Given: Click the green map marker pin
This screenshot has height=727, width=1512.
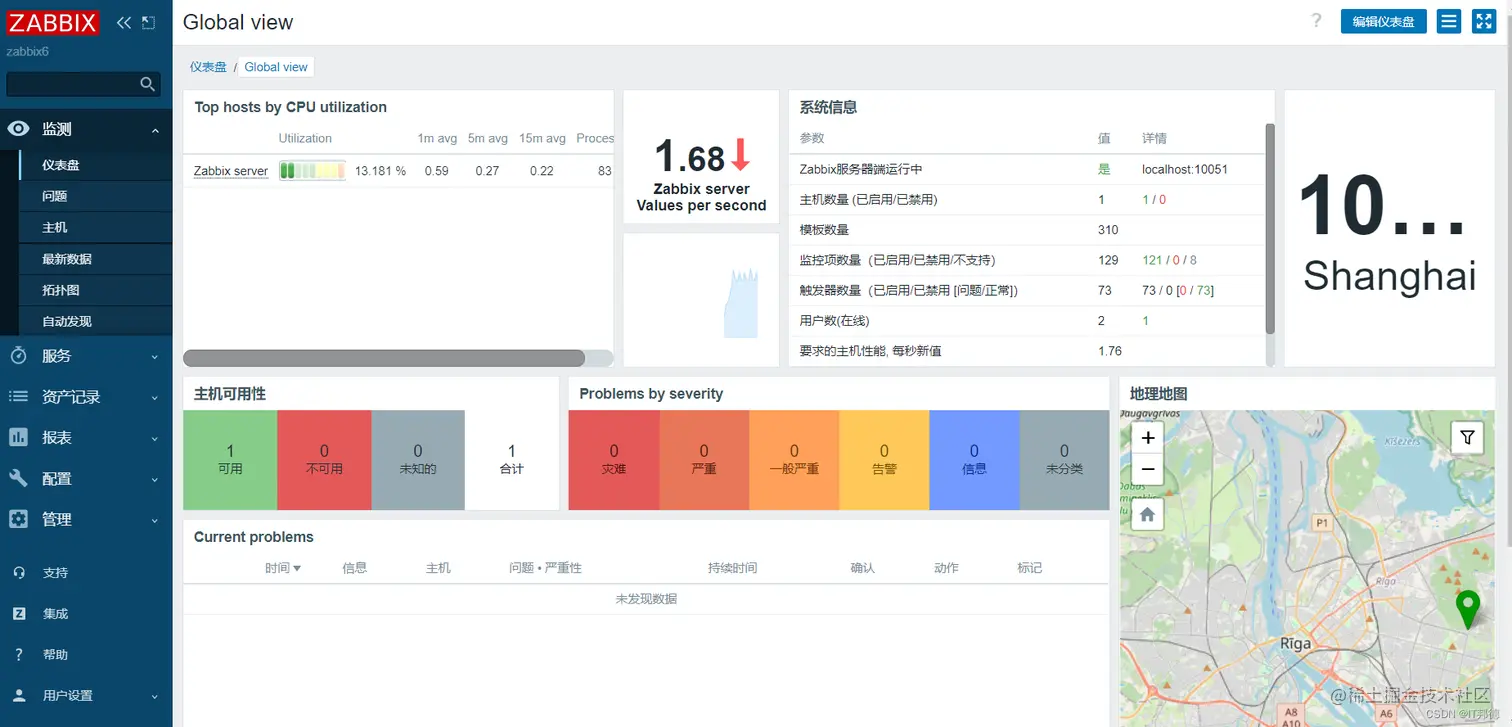Looking at the screenshot, I should point(1467,609).
